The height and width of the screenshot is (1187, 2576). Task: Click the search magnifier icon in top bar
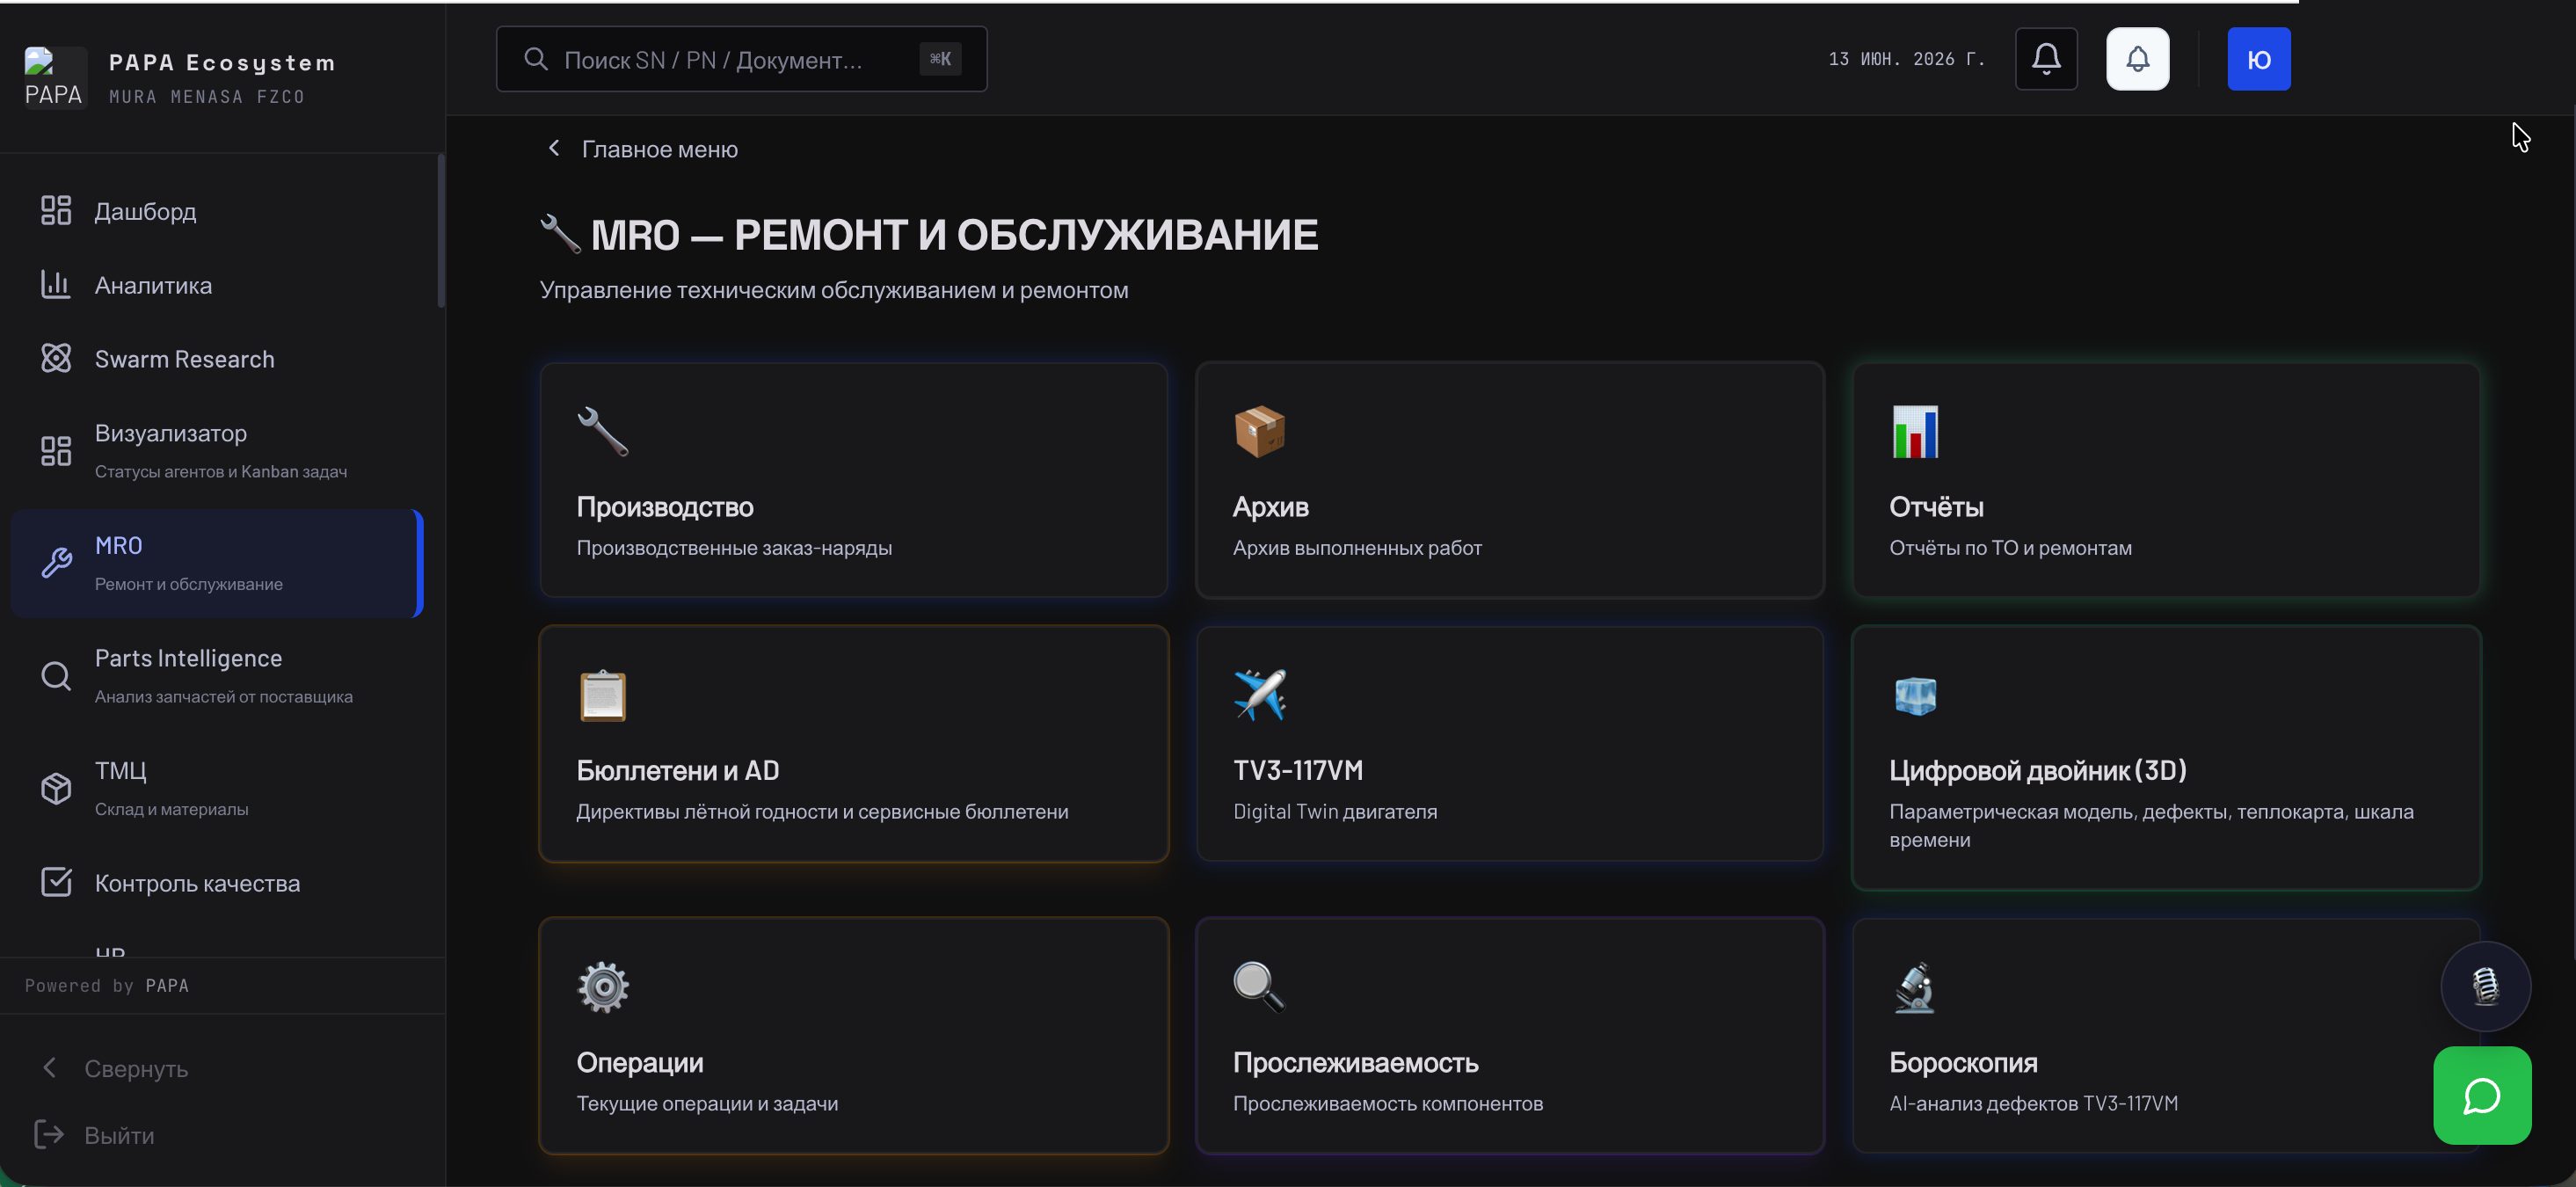click(536, 59)
